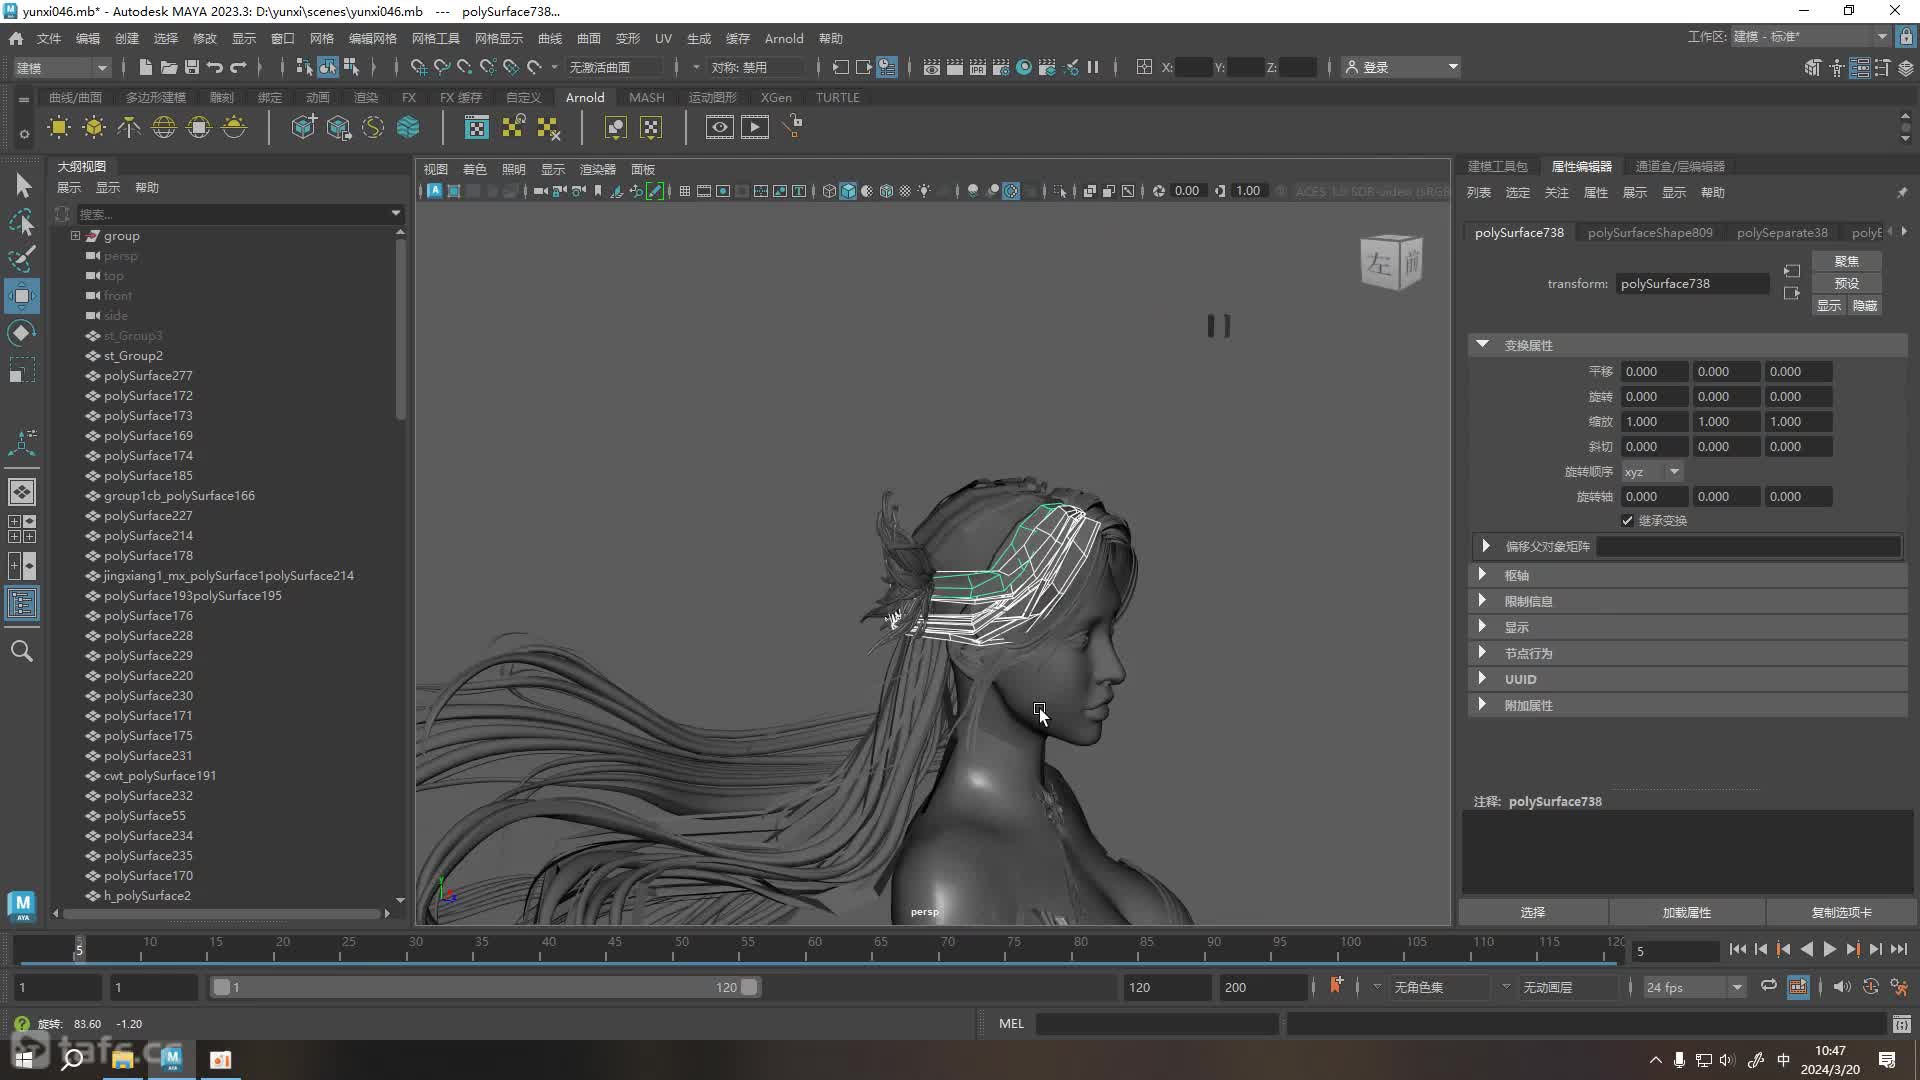The width and height of the screenshot is (1920, 1080).
Task: Click the Arnold render play icon on shelf
Action: pyautogui.click(x=755, y=127)
